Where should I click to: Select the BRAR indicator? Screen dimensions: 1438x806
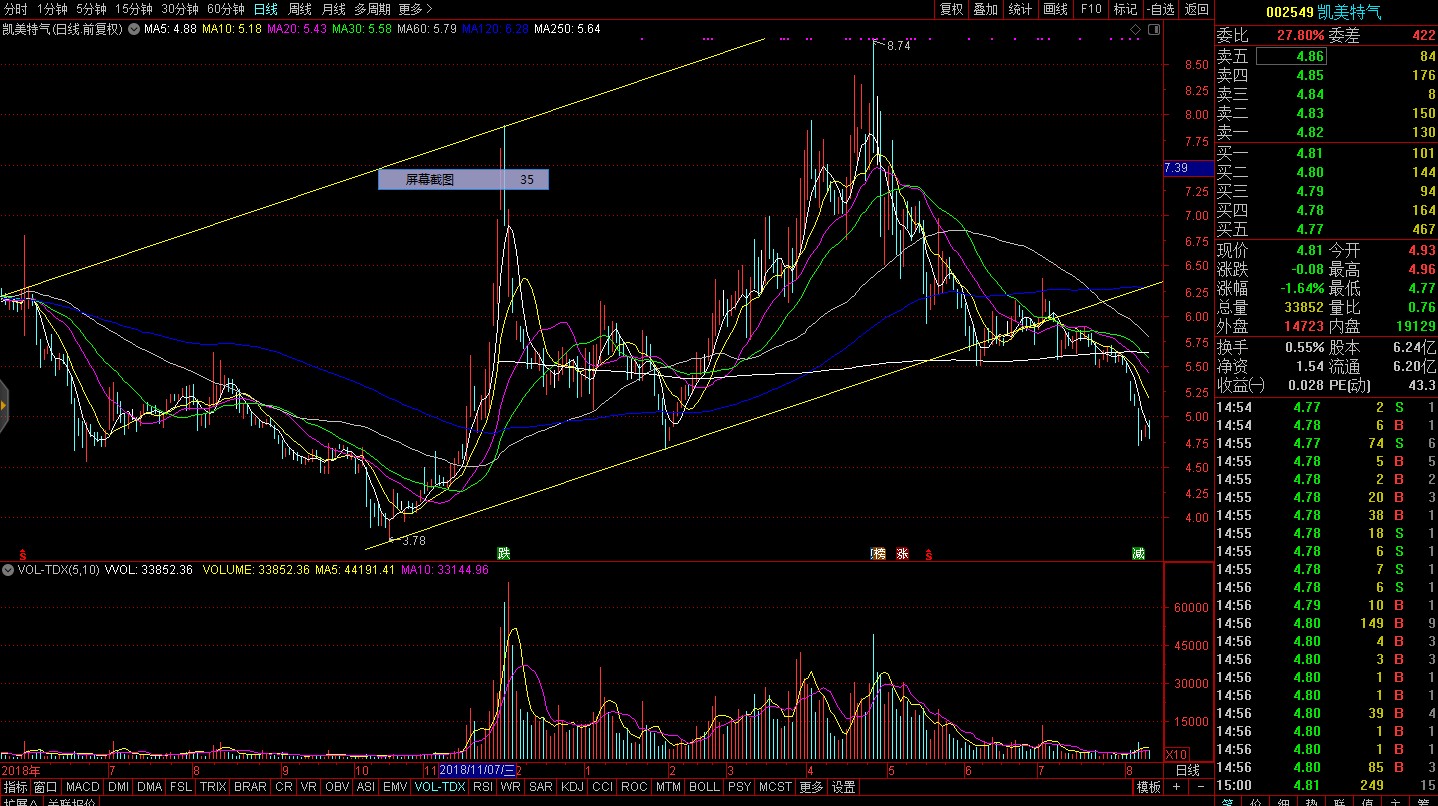pos(250,787)
